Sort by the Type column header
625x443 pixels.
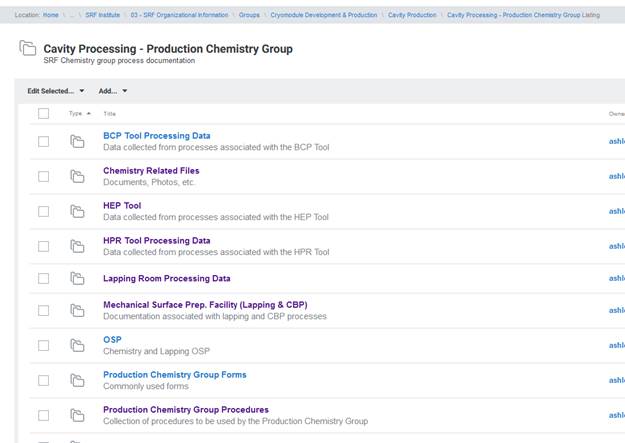[x=78, y=114]
